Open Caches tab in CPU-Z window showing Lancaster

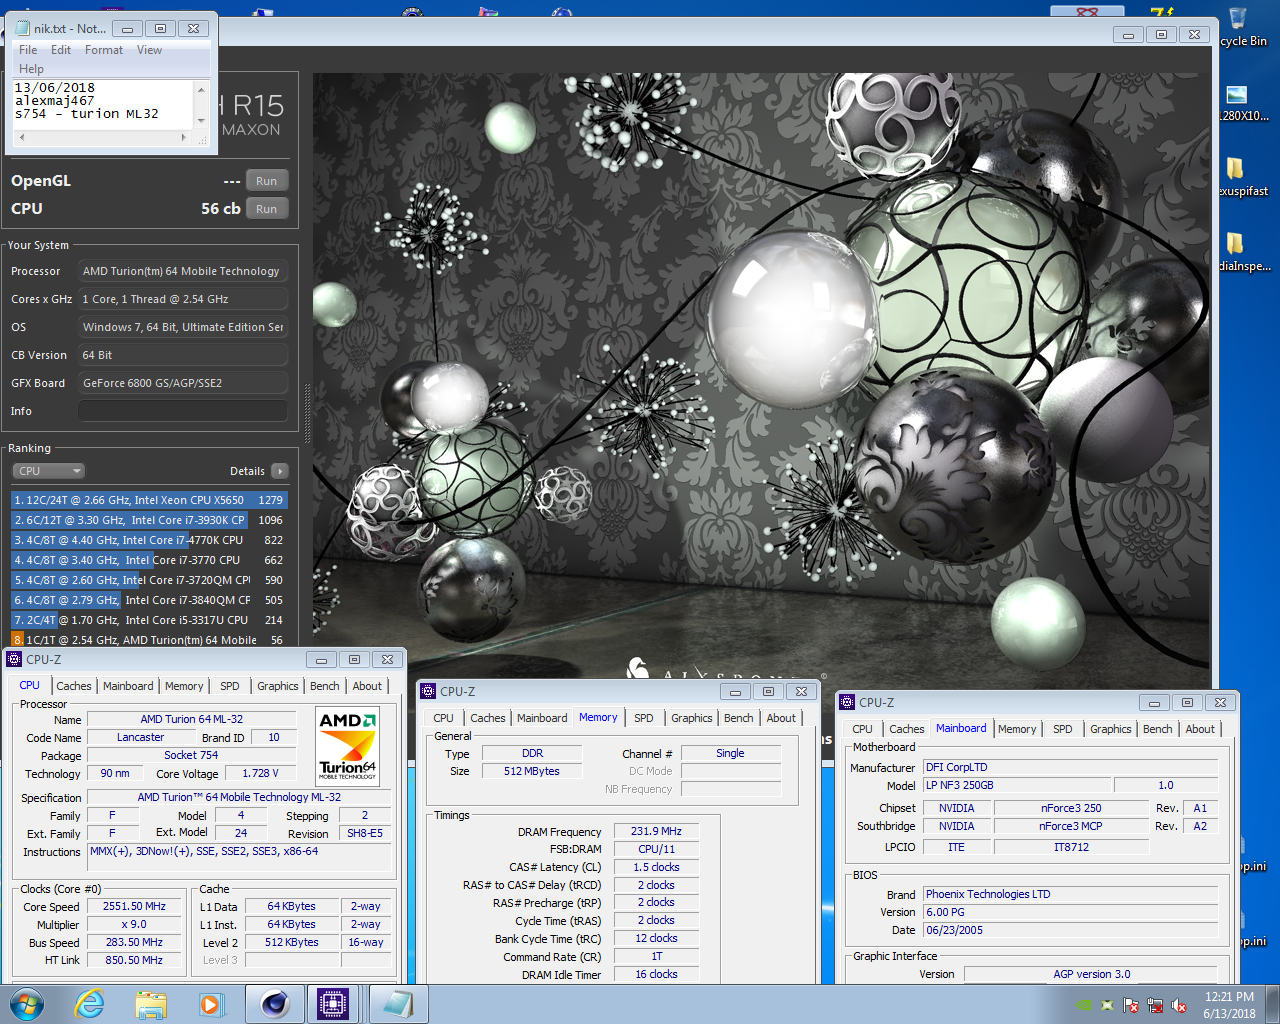(74, 686)
